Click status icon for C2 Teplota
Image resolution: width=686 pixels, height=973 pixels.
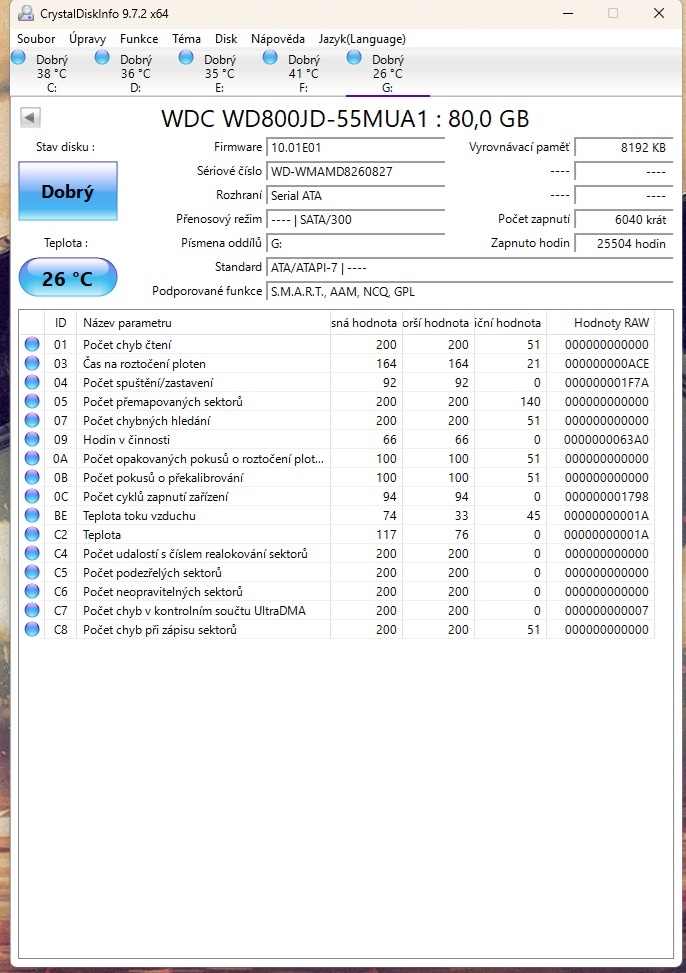pyautogui.click(x=32, y=534)
